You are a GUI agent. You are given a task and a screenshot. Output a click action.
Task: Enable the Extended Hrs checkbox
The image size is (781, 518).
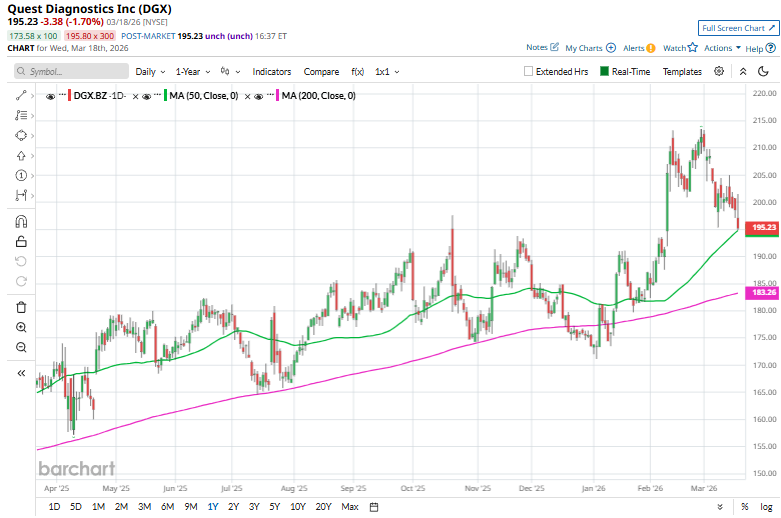[529, 72]
